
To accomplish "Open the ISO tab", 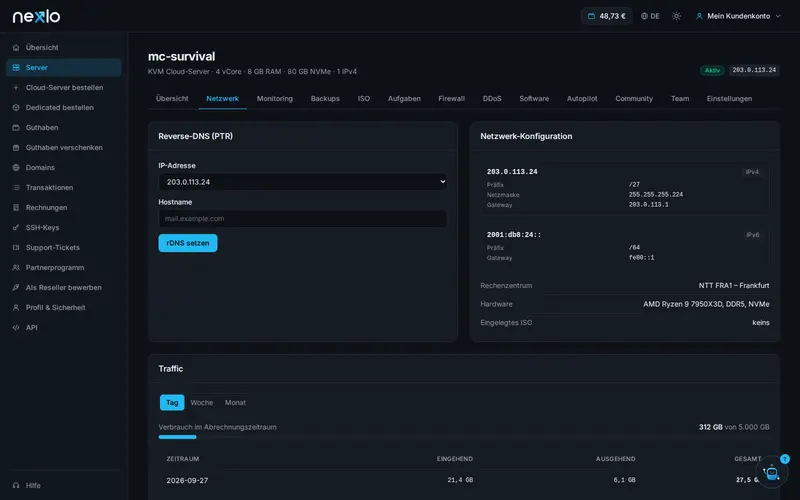I will 364,98.
